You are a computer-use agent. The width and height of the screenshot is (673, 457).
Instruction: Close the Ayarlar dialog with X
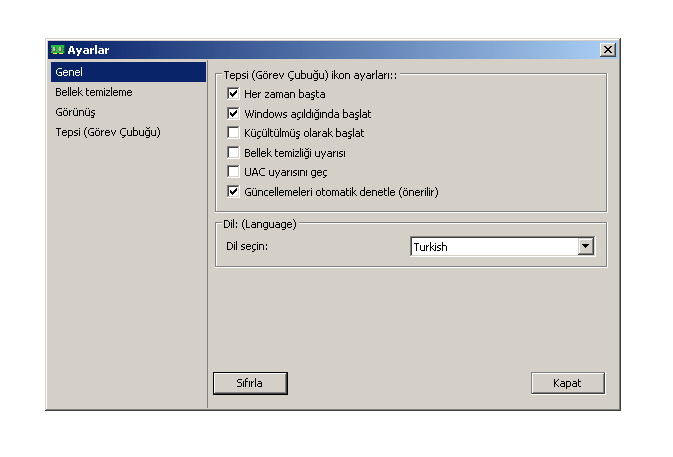click(607, 50)
